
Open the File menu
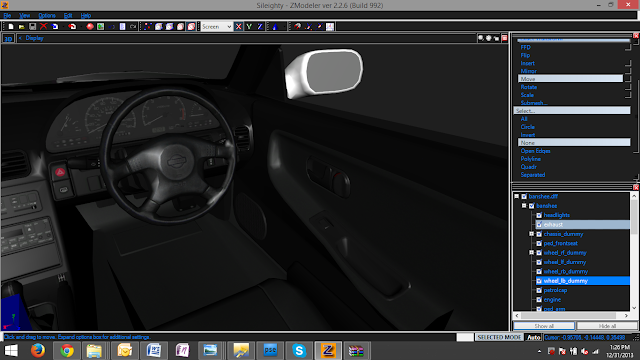[x=7, y=16]
